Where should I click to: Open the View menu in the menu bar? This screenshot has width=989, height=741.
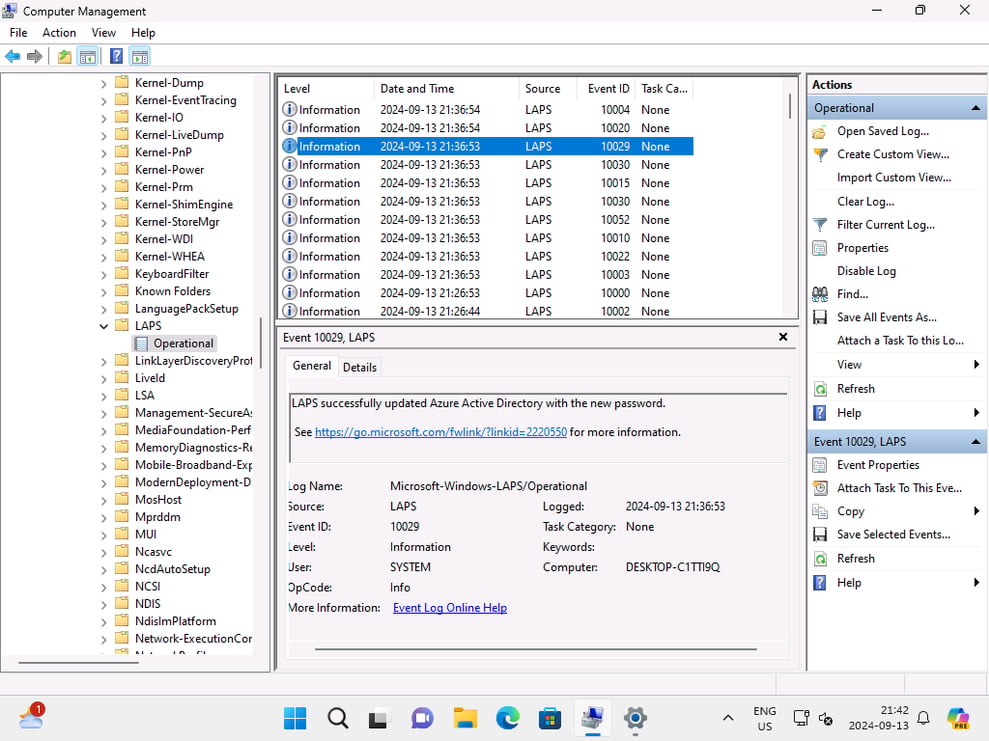tap(103, 33)
